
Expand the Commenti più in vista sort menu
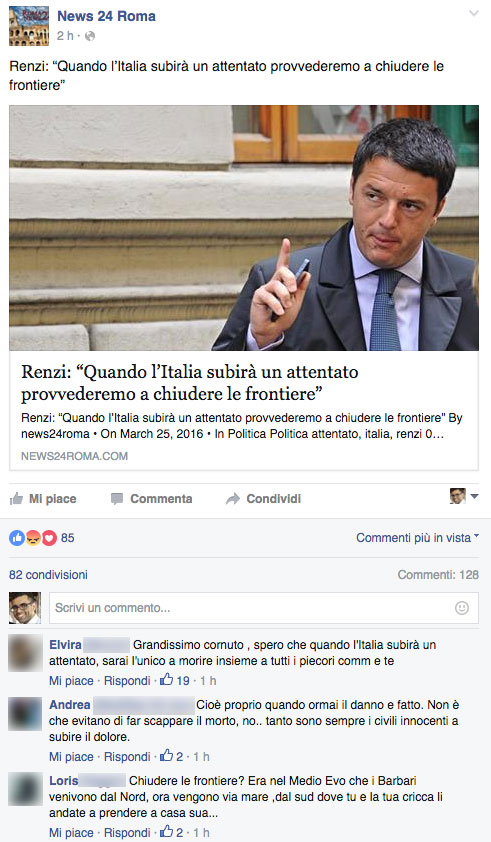click(417, 538)
